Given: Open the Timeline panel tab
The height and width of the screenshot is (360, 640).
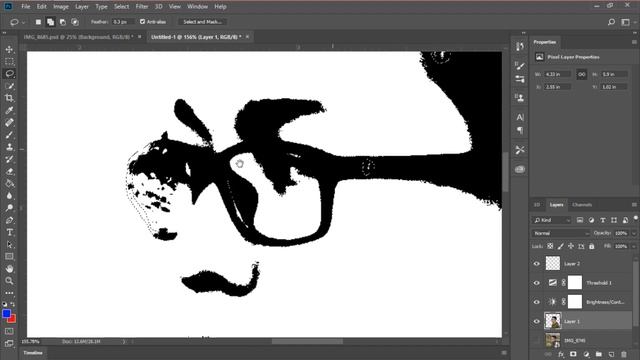Looking at the screenshot, I should tap(33, 353).
